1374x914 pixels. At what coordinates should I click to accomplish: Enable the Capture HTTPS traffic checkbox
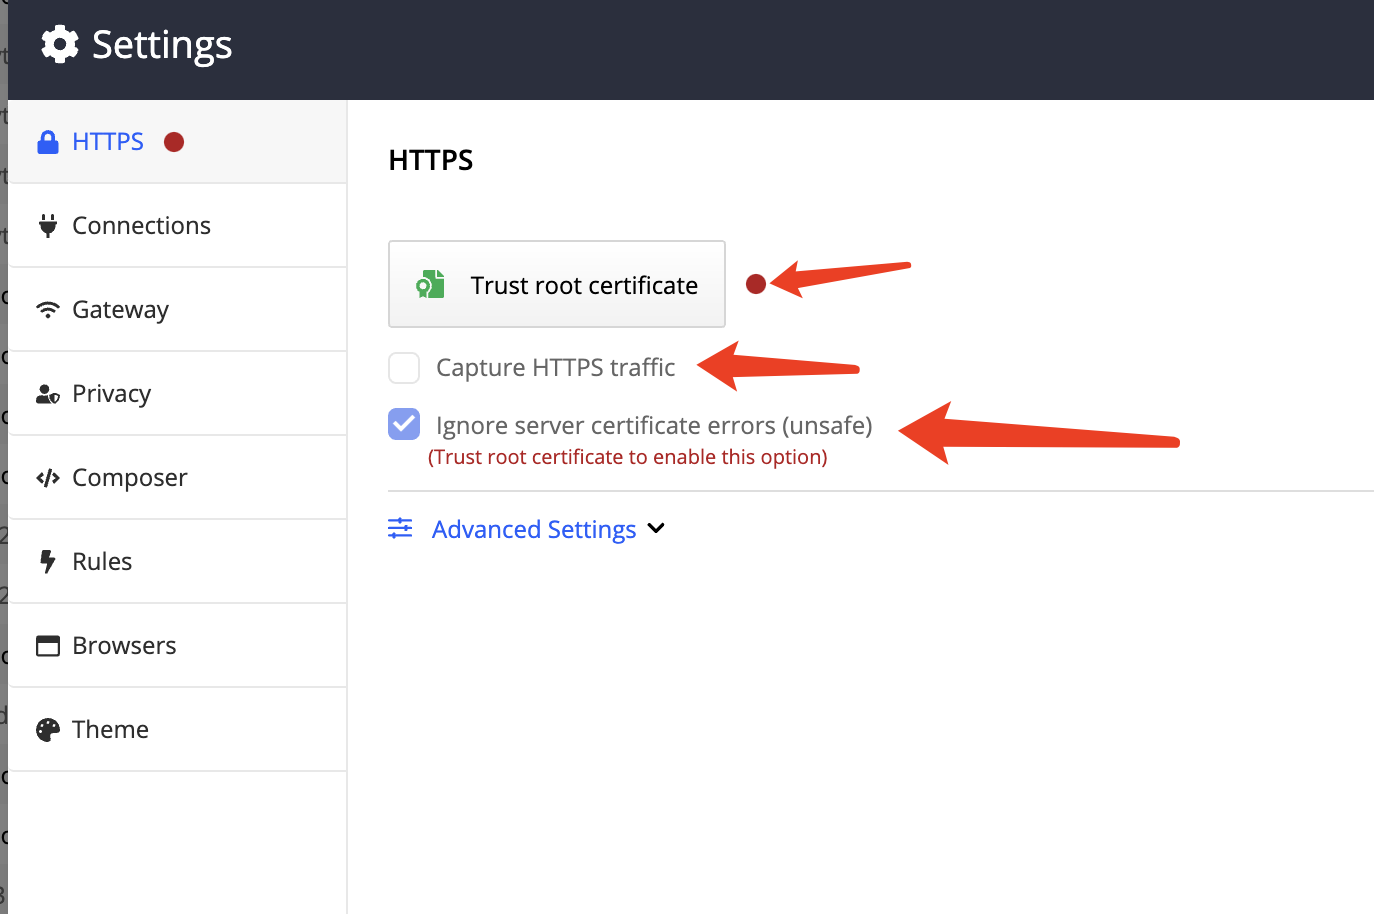404,368
